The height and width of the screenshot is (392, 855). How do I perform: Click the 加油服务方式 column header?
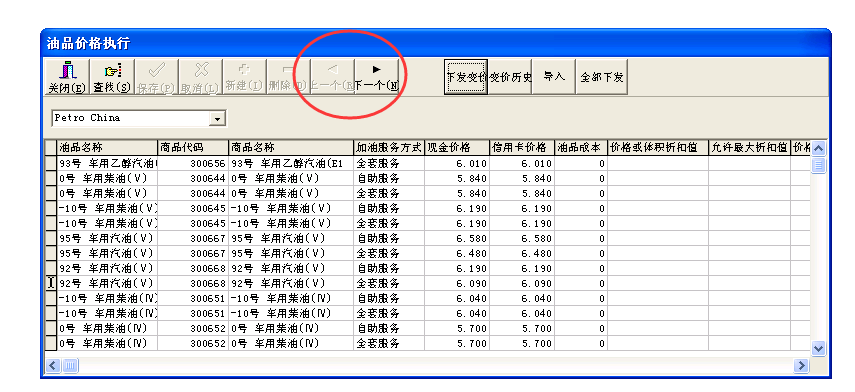(389, 148)
